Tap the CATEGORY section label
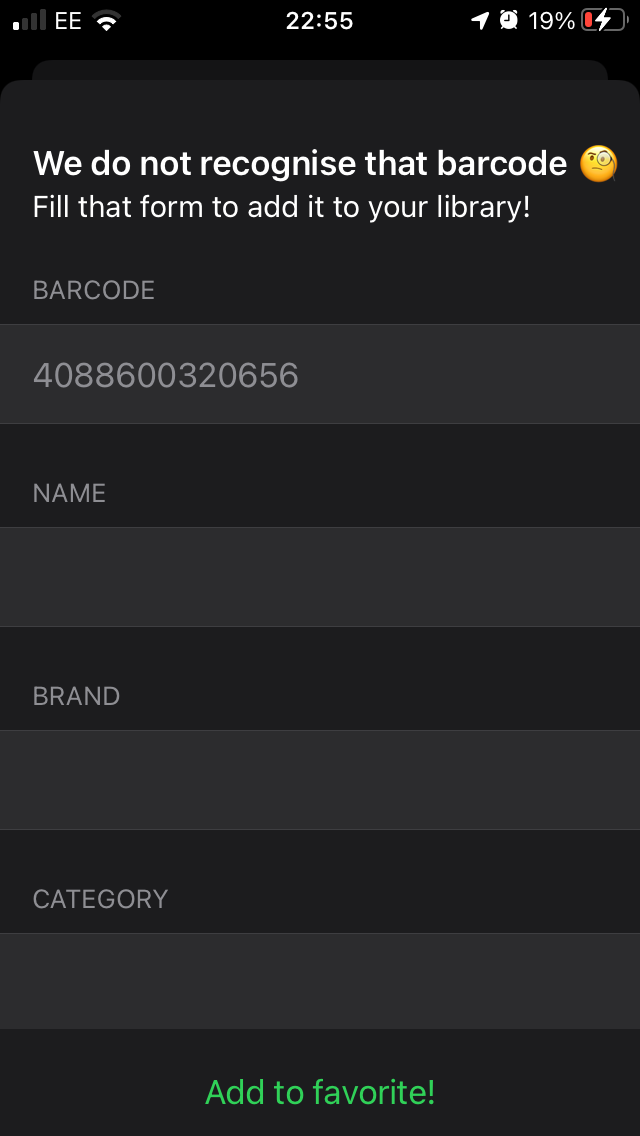The width and height of the screenshot is (640, 1136). click(x=100, y=898)
